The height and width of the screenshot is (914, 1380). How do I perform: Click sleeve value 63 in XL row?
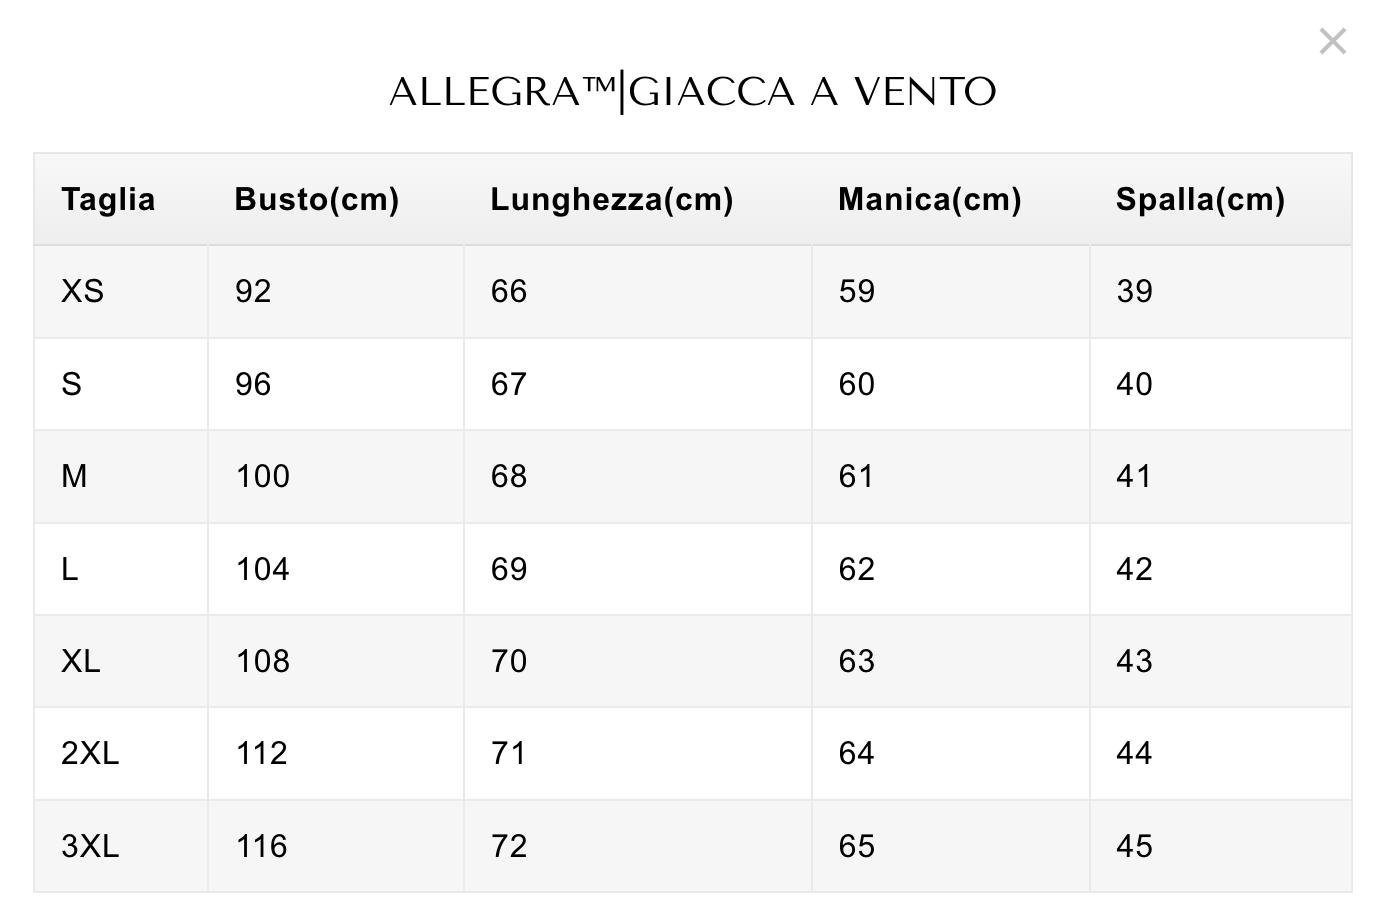point(856,661)
